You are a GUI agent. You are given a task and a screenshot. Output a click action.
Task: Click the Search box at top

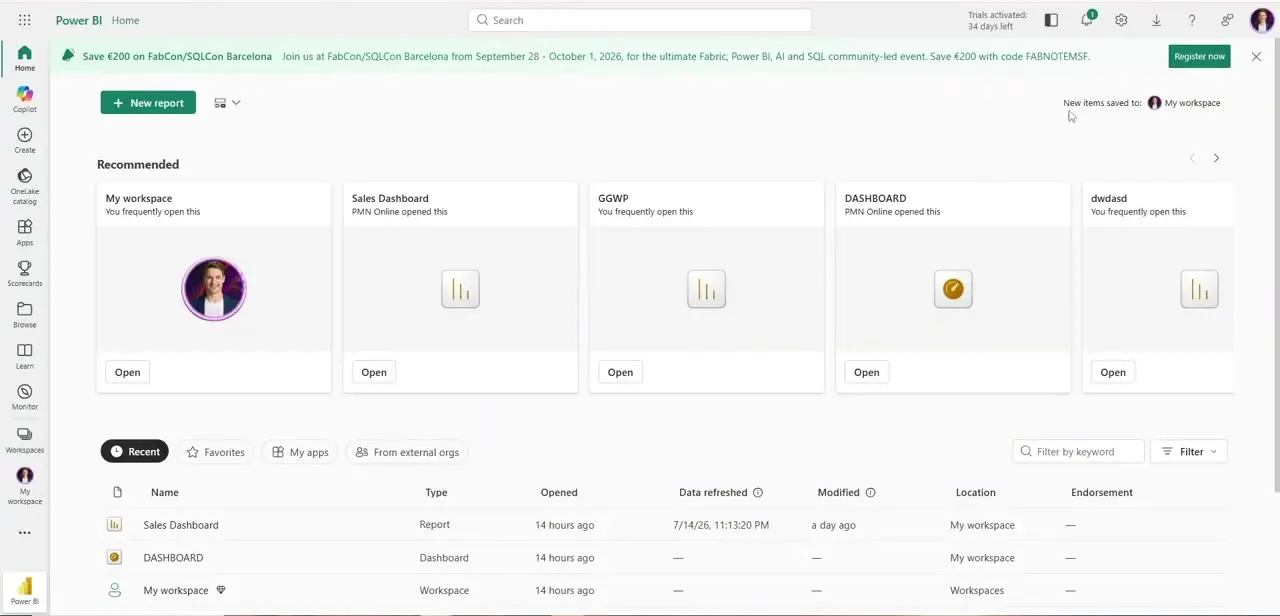coord(640,20)
